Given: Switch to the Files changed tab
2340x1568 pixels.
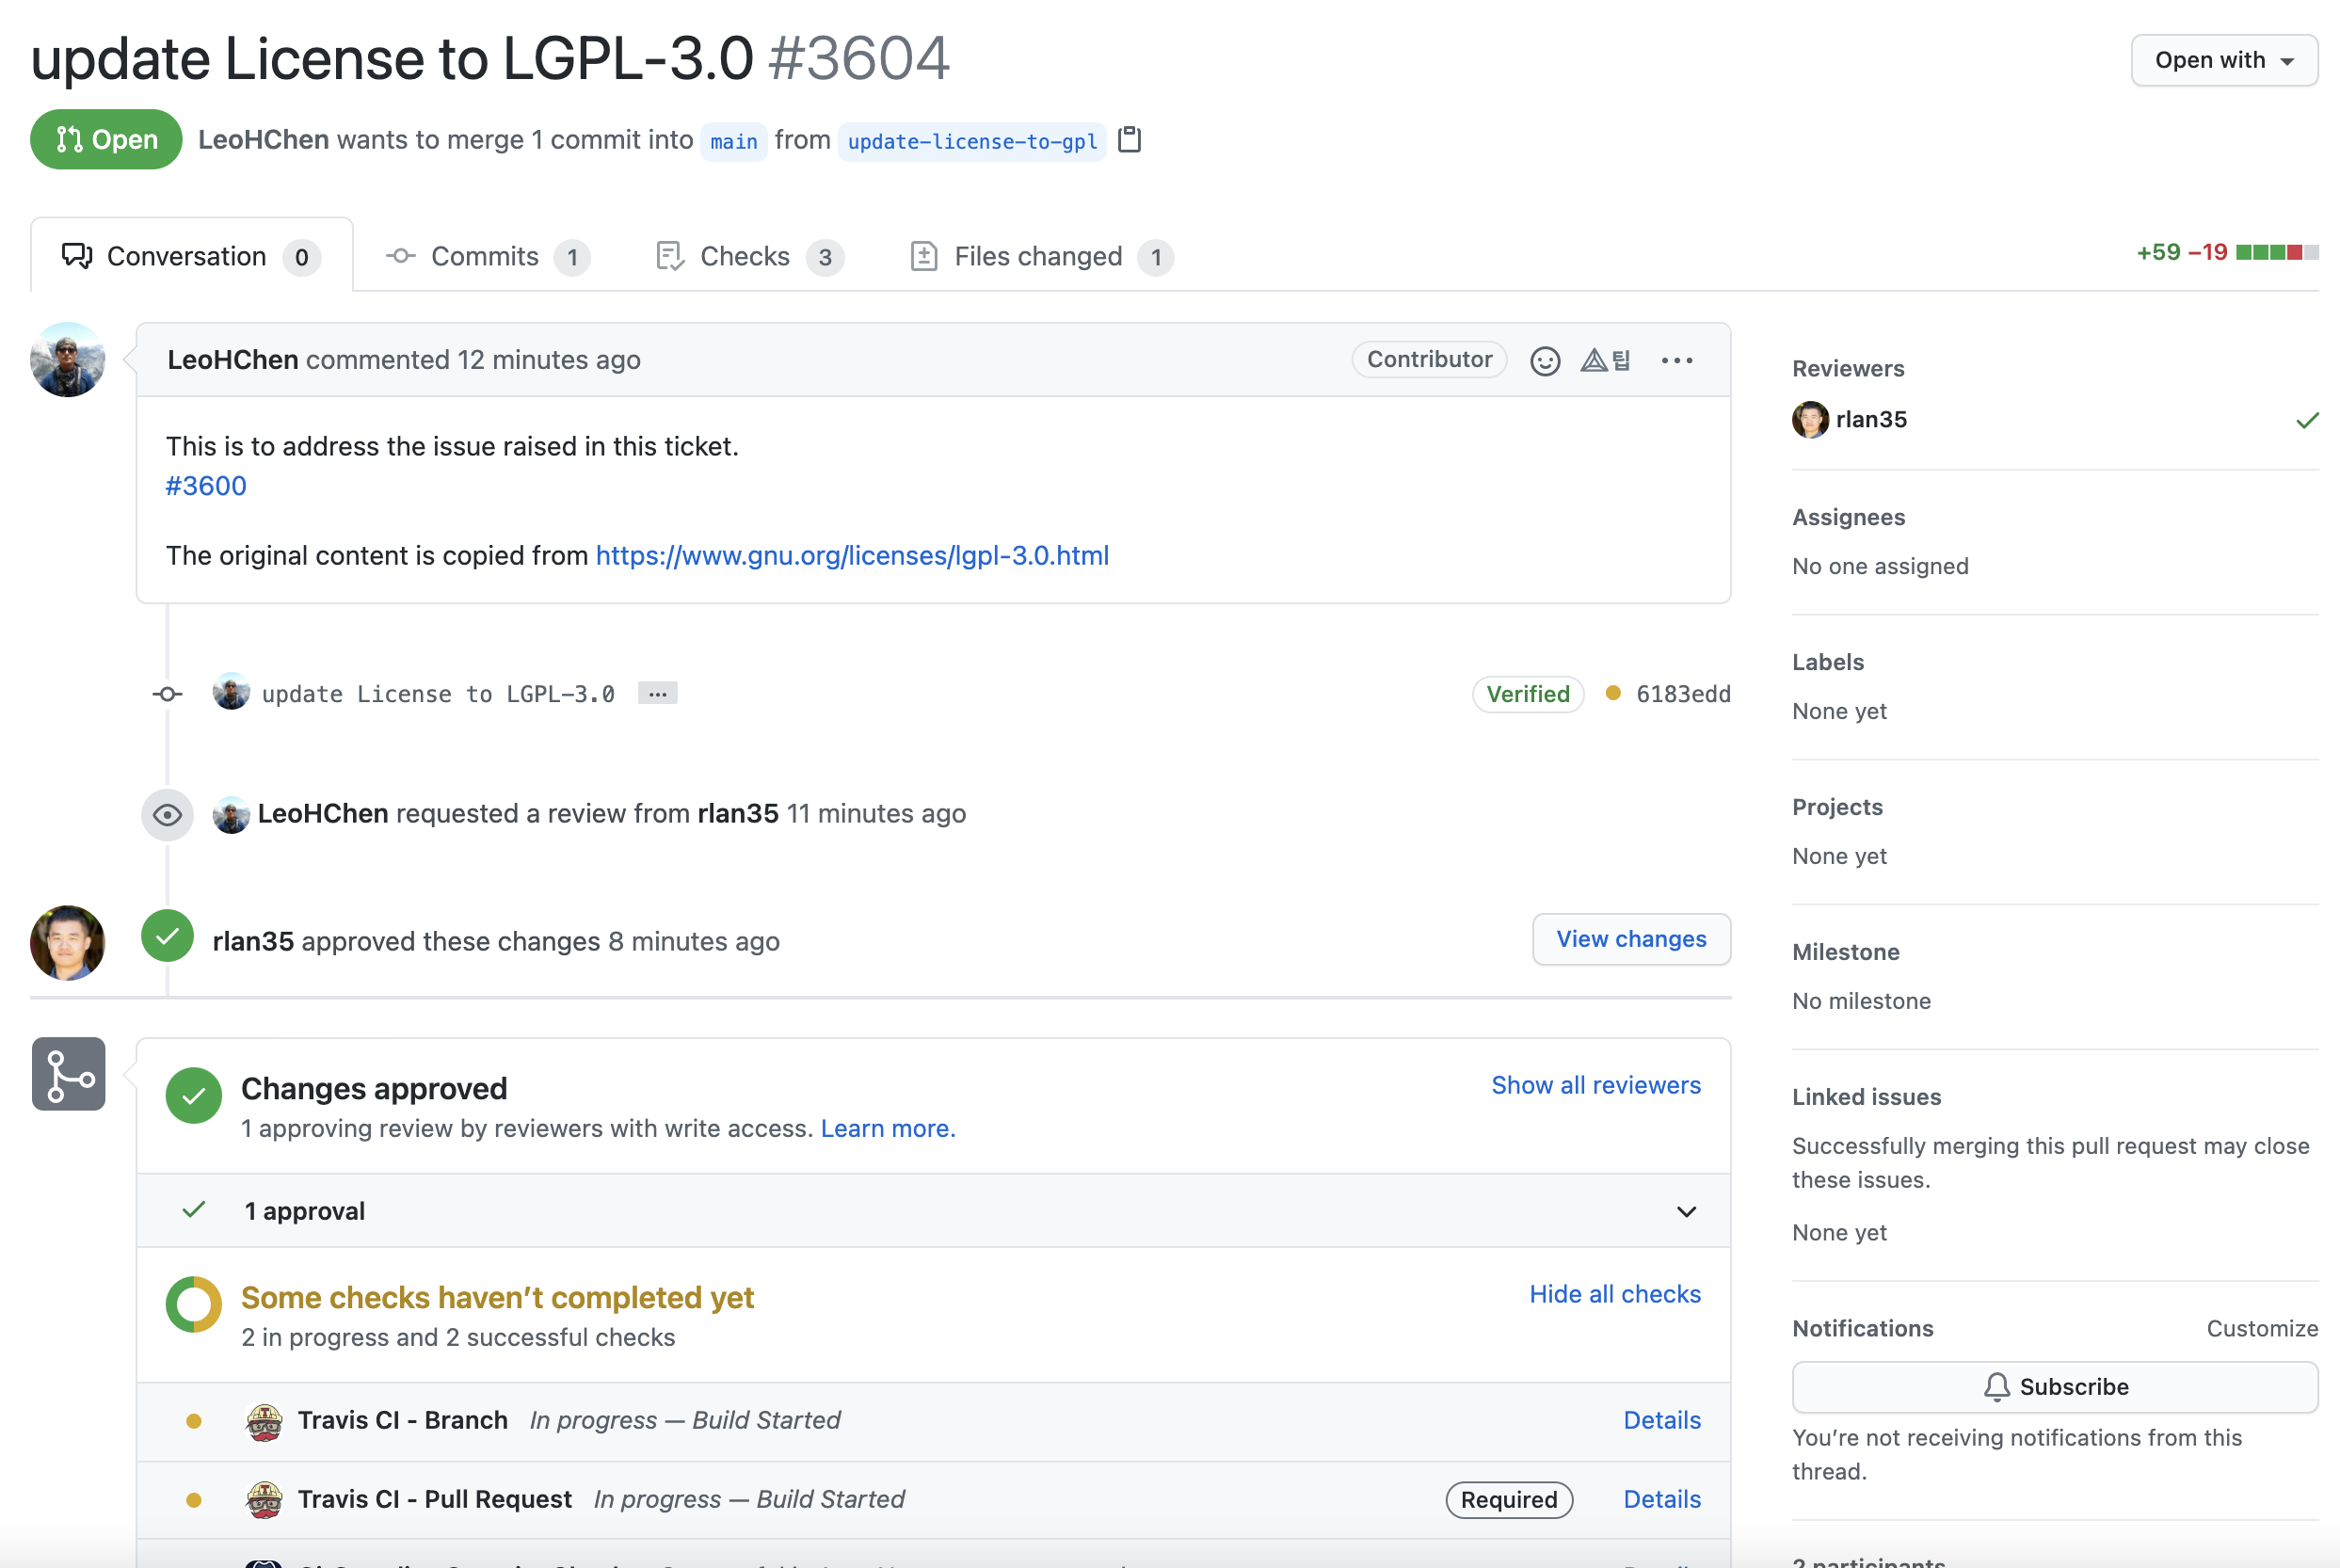Looking at the screenshot, I should click(x=1040, y=257).
